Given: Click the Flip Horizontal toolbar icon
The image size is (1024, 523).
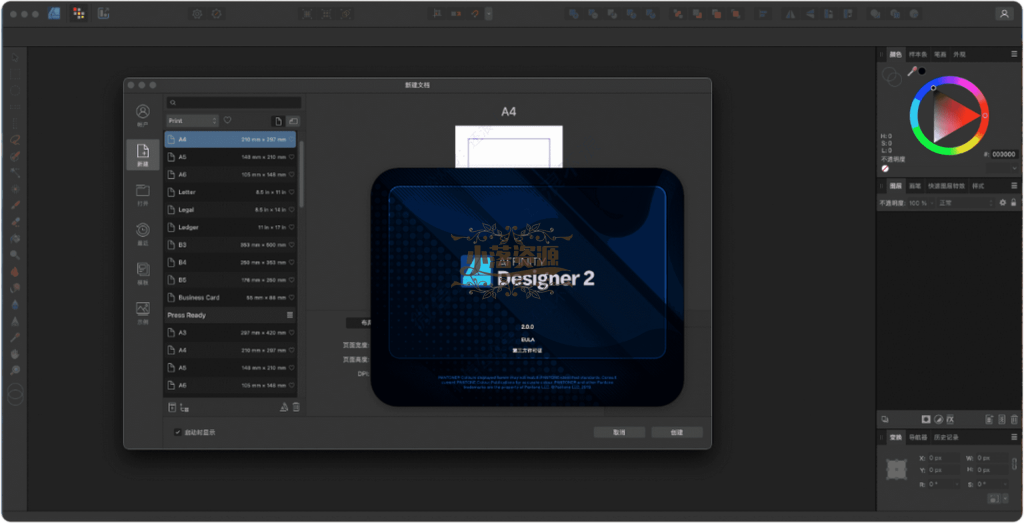Looking at the screenshot, I should (x=790, y=14).
